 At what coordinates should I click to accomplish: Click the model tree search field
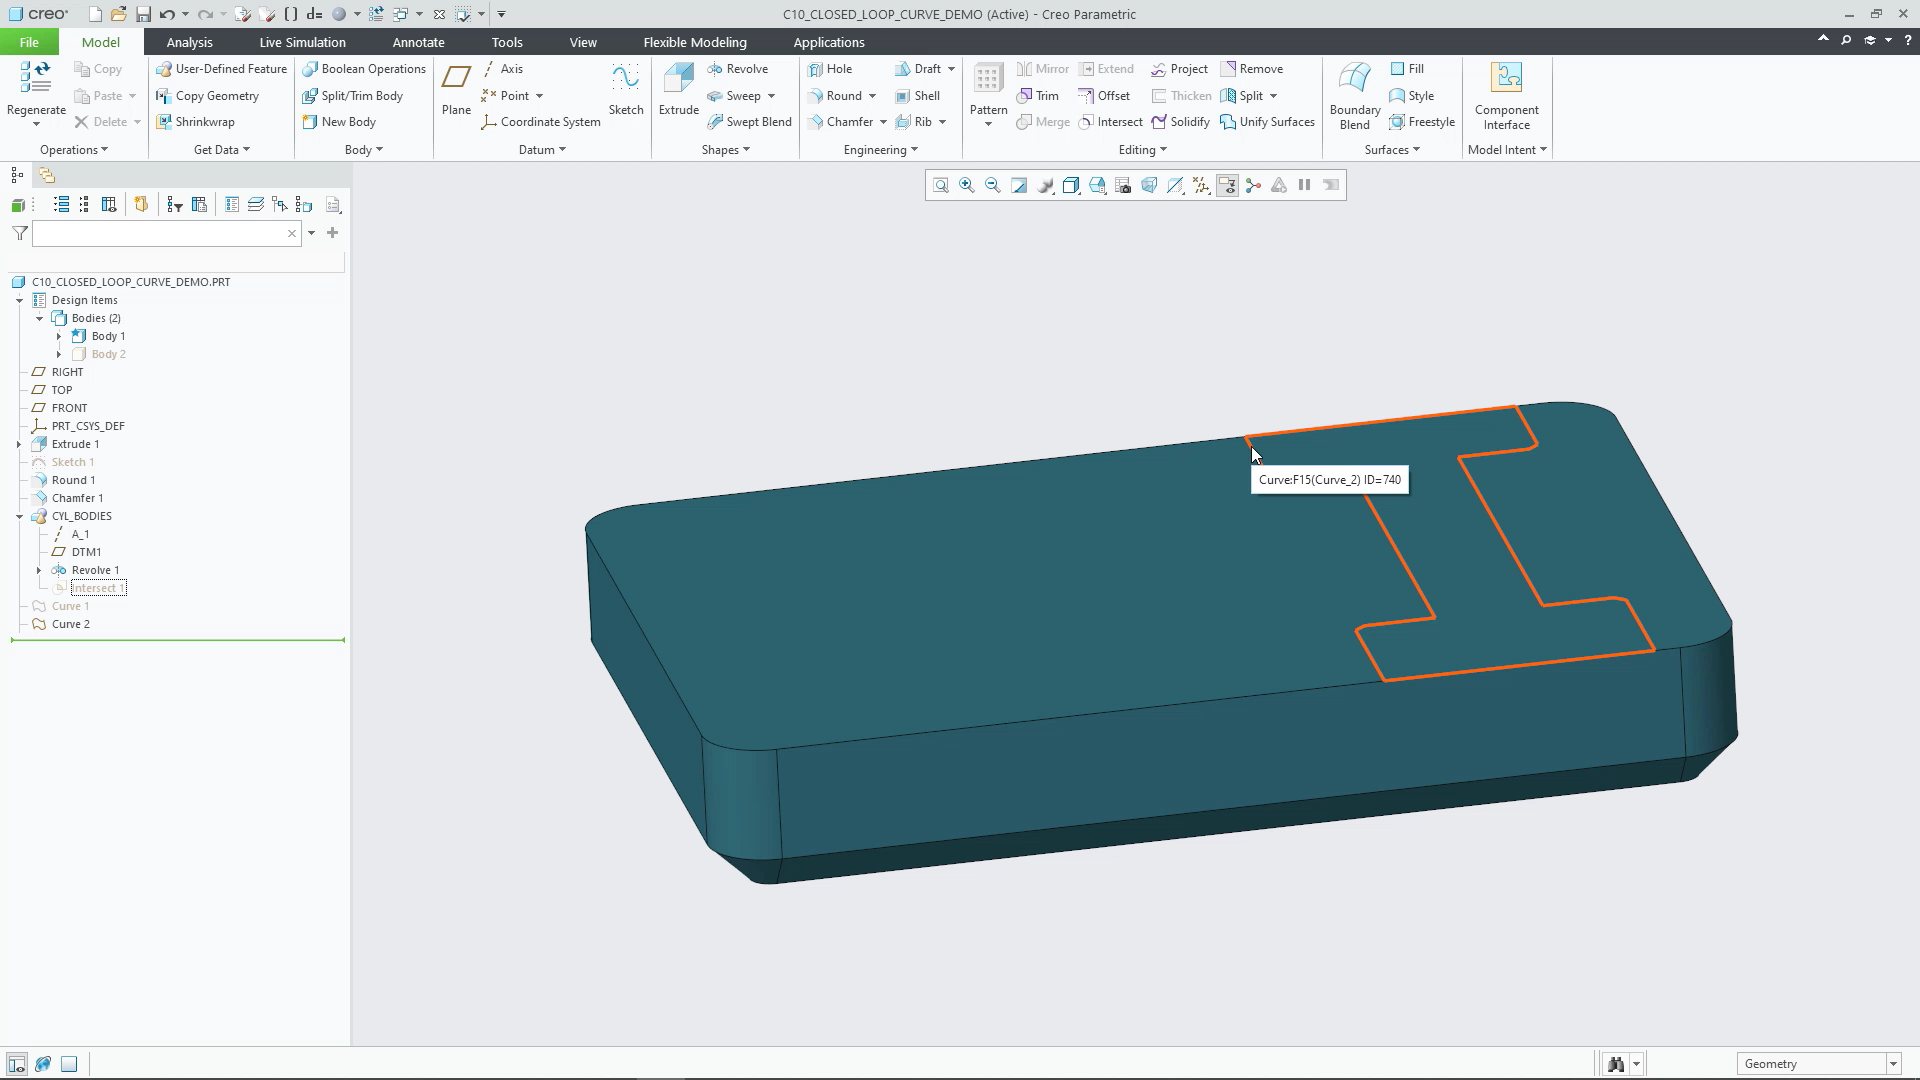click(166, 233)
